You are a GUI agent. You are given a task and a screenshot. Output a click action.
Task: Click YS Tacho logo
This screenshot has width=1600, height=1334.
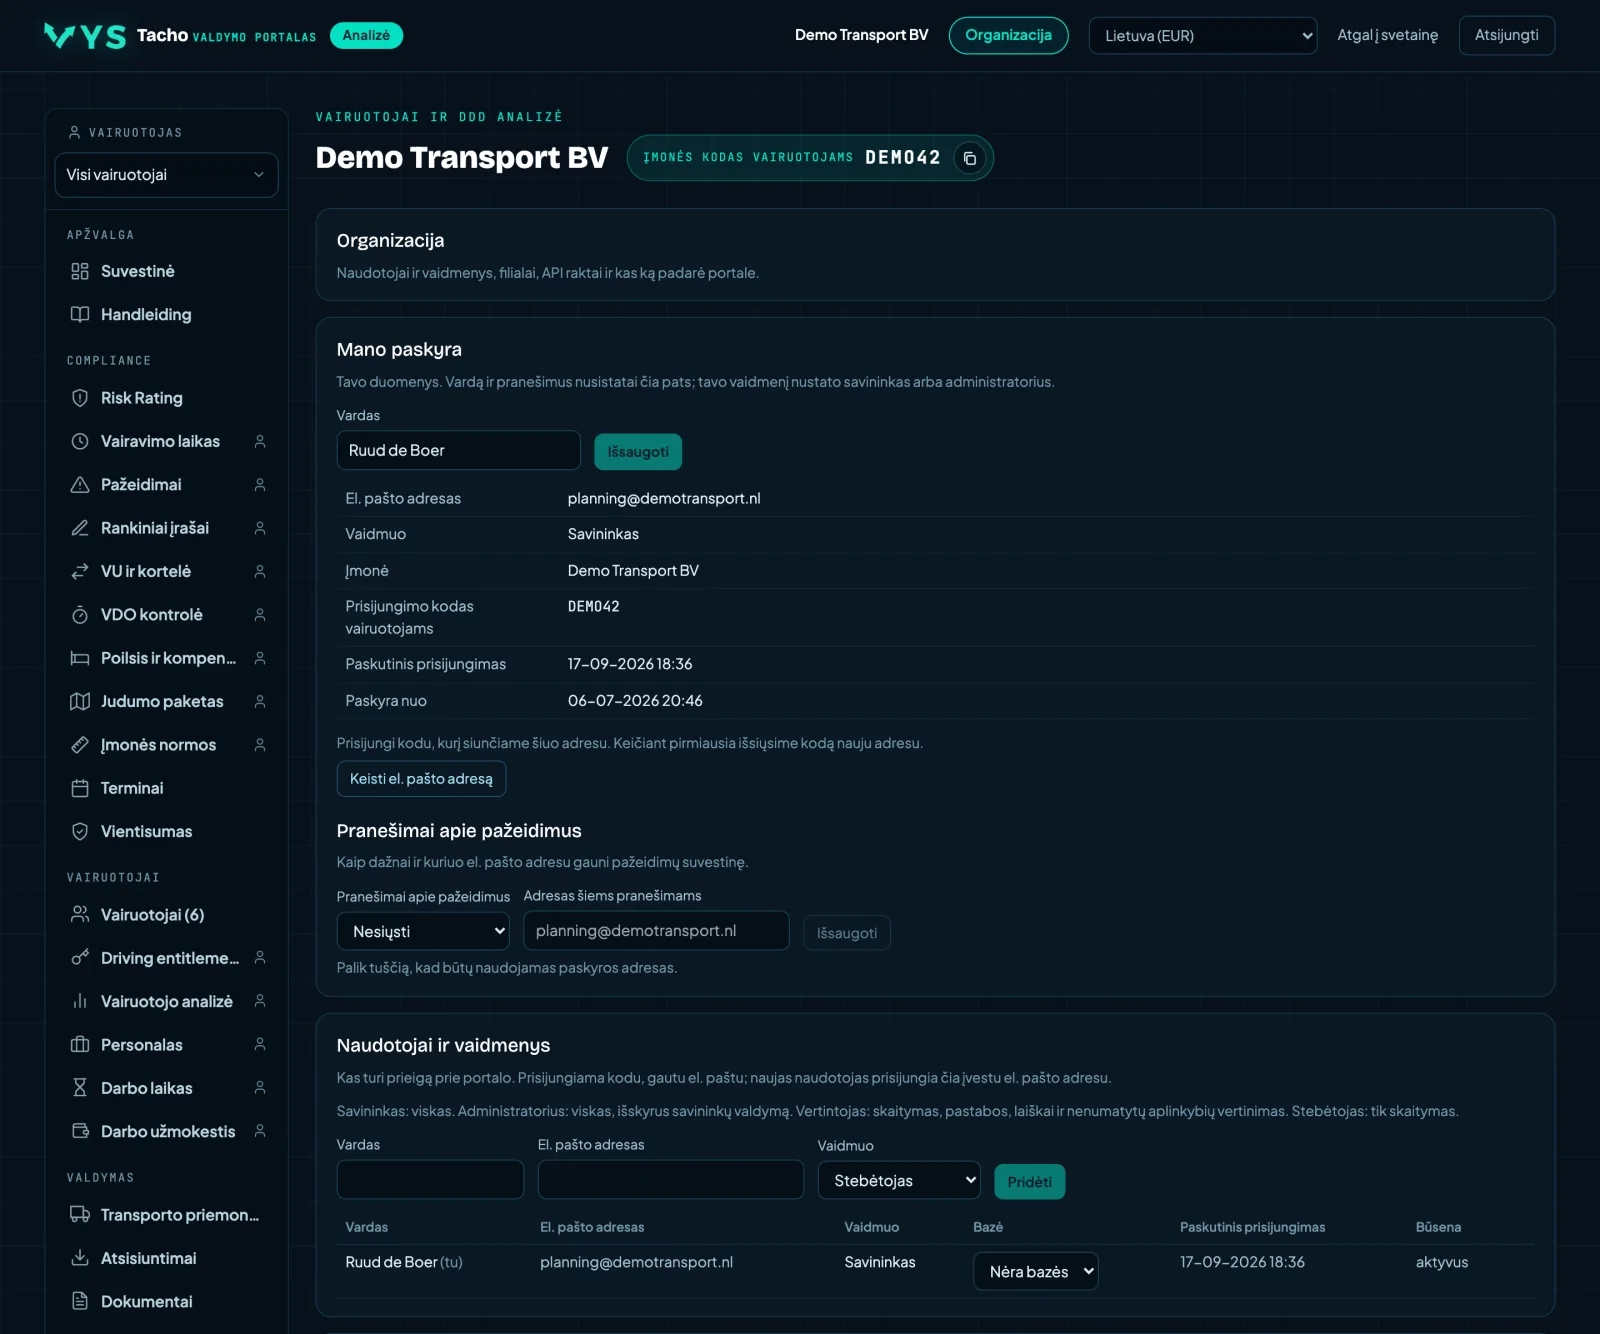[85, 36]
